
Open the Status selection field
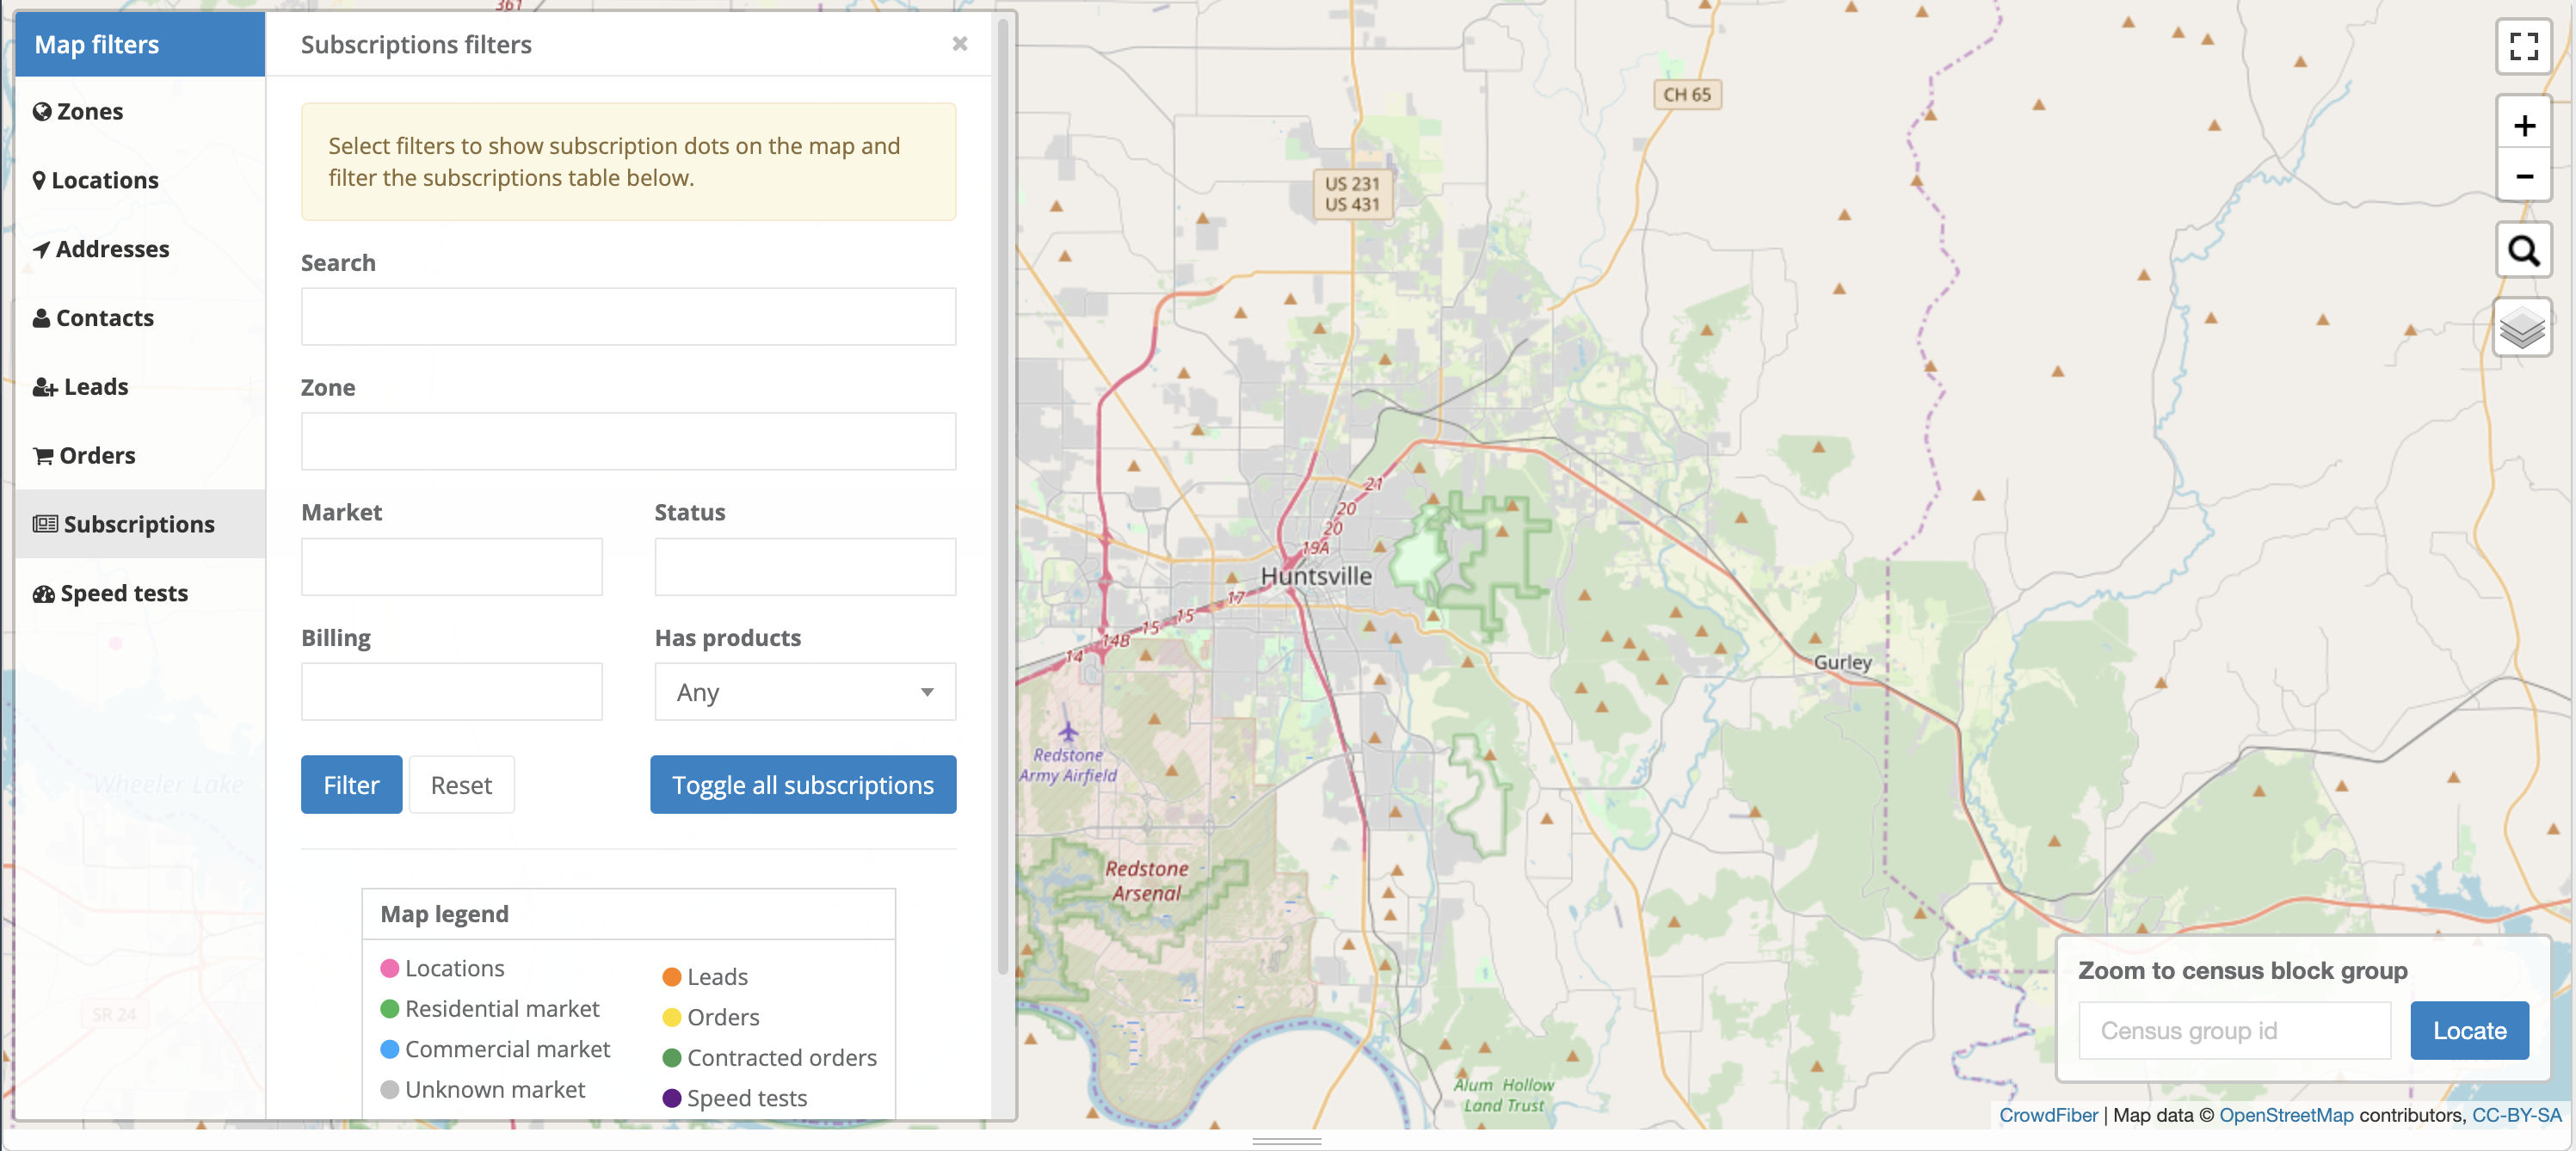pyautogui.click(x=804, y=567)
